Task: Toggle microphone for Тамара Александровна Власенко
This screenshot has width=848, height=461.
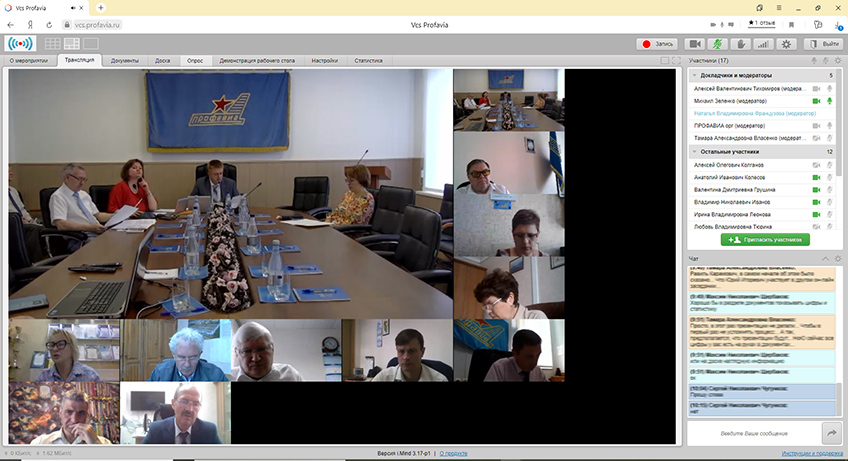Action: (x=830, y=139)
